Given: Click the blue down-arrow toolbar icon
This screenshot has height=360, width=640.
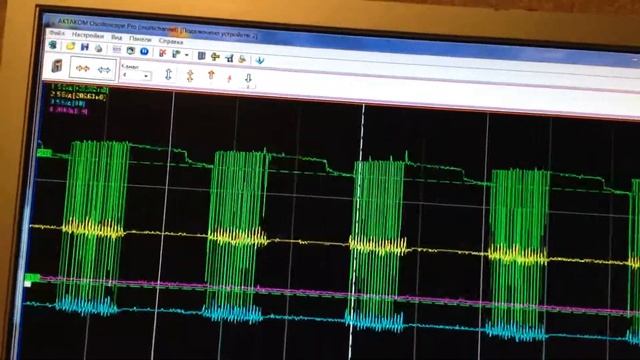Looking at the screenshot, I should pyautogui.click(x=260, y=61).
